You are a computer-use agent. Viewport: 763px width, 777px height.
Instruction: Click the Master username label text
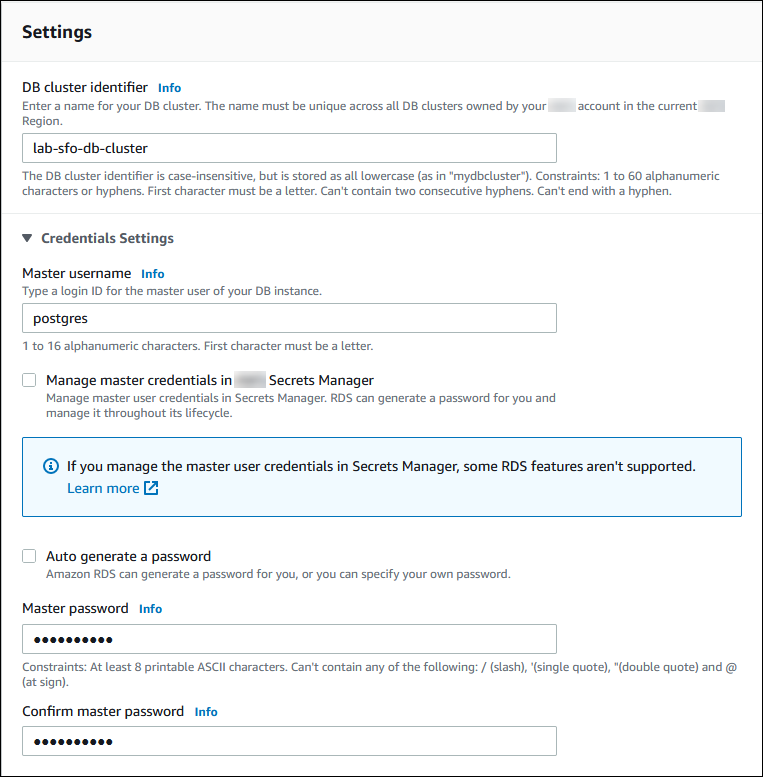click(77, 273)
